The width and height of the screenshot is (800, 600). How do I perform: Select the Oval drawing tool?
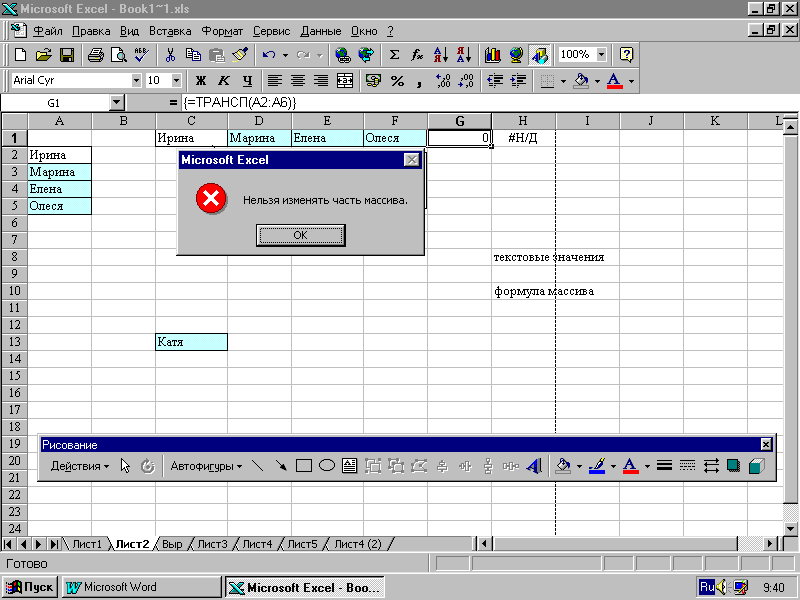tap(327, 465)
